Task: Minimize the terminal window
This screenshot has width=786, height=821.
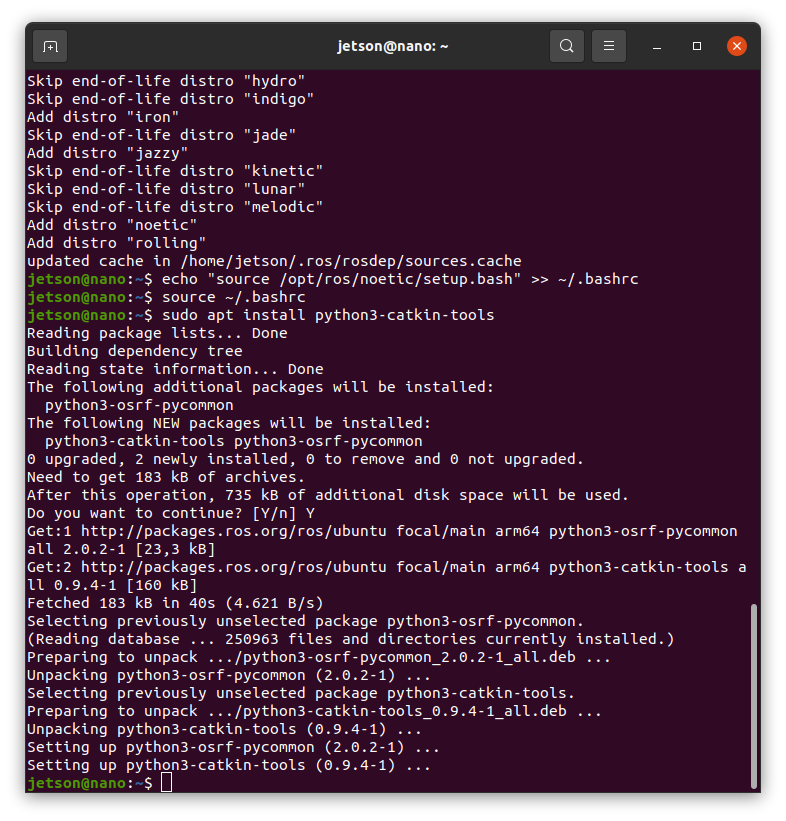Action: [657, 47]
